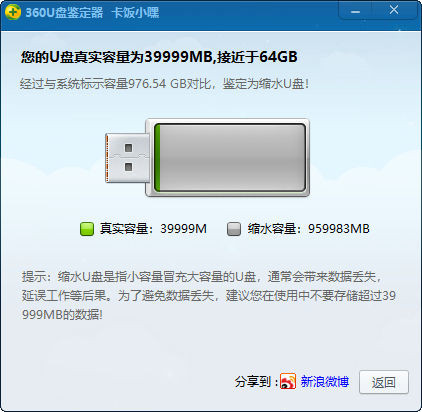Image resolution: width=422 pixels, height=412 pixels.
Task: Open the 新浪微博 share link
Action: tap(325, 381)
